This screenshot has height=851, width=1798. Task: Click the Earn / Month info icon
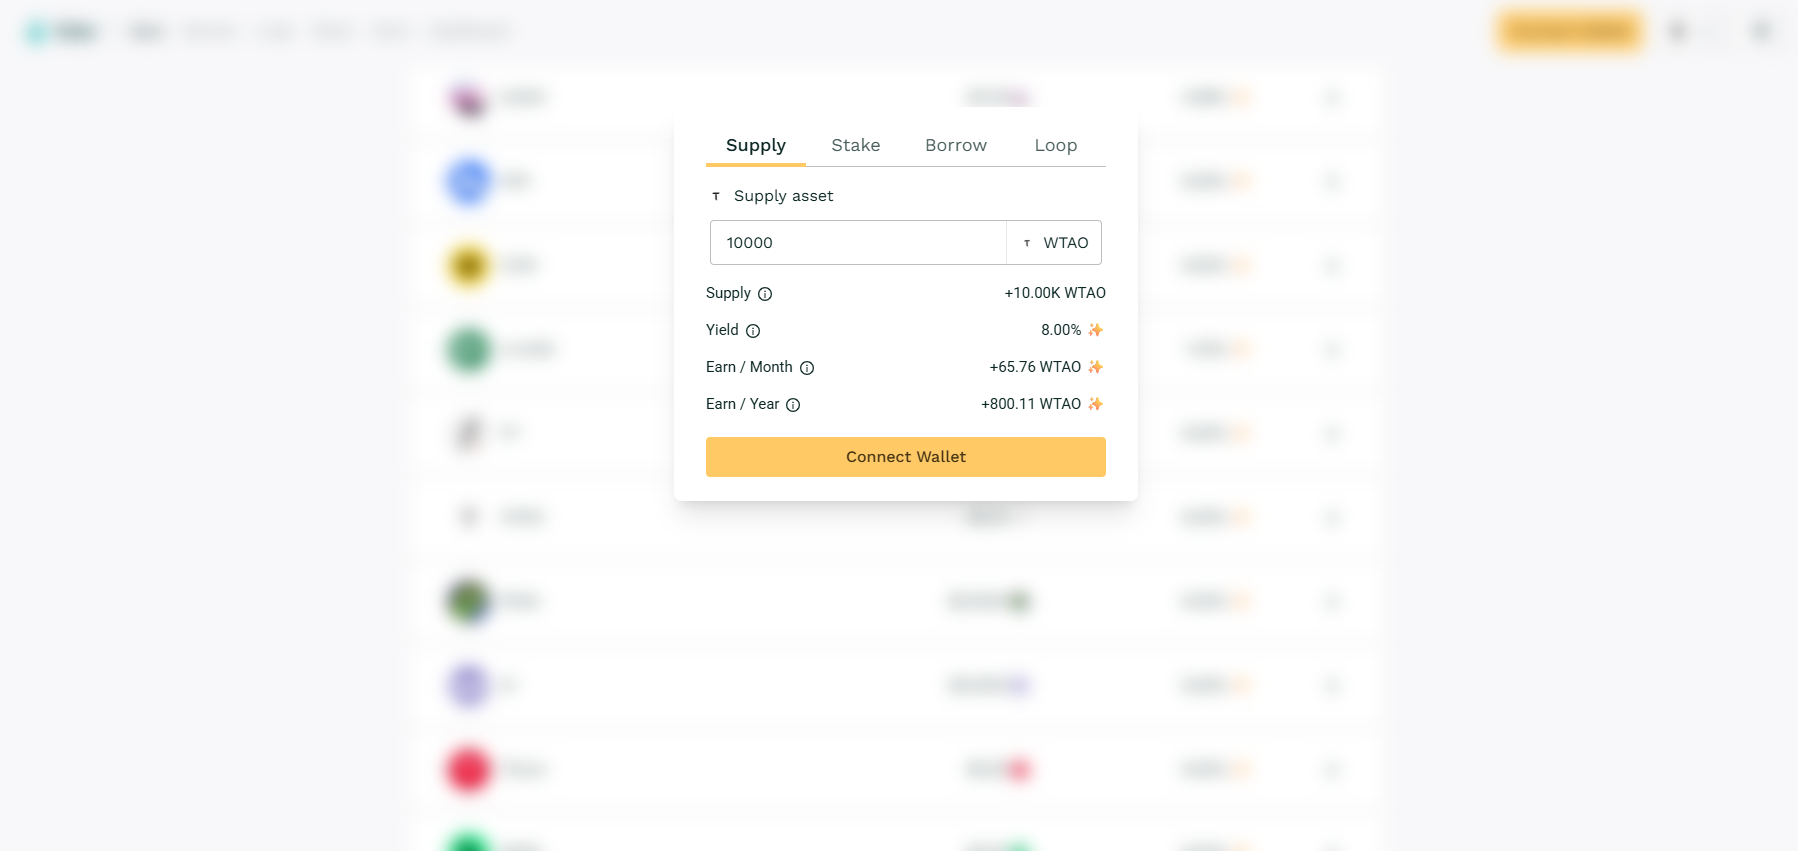point(807,368)
